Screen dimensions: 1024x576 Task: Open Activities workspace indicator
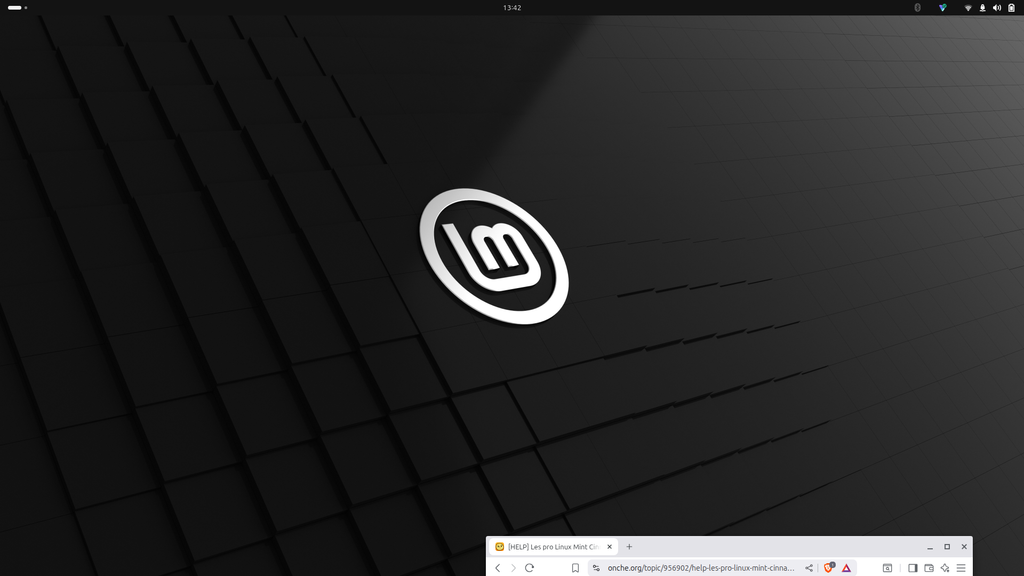coord(17,7)
